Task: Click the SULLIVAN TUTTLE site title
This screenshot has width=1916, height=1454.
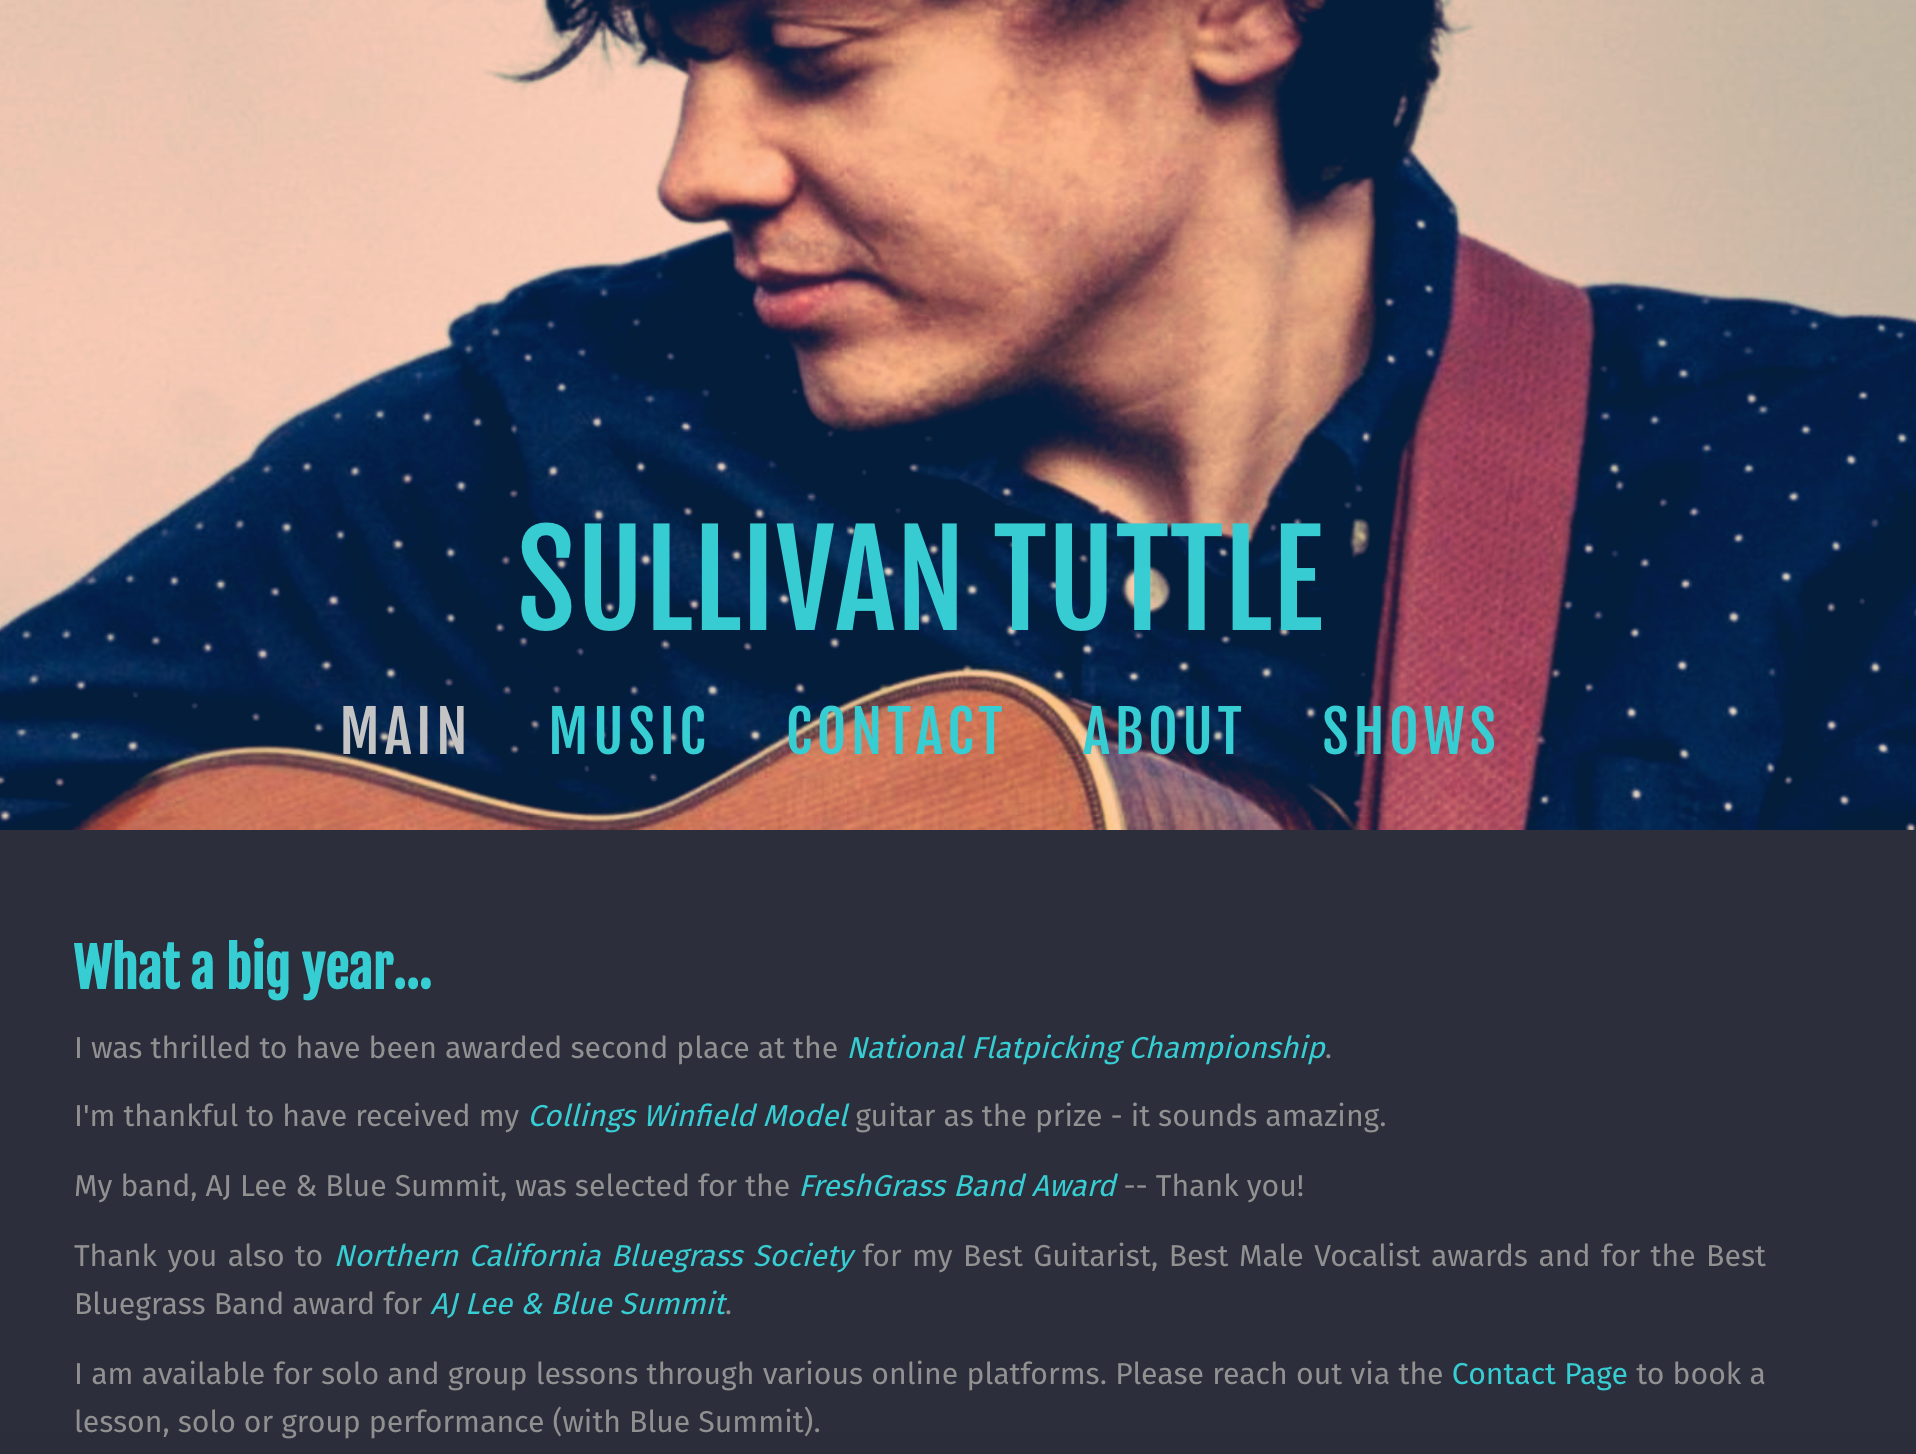Action: tap(921, 580)
